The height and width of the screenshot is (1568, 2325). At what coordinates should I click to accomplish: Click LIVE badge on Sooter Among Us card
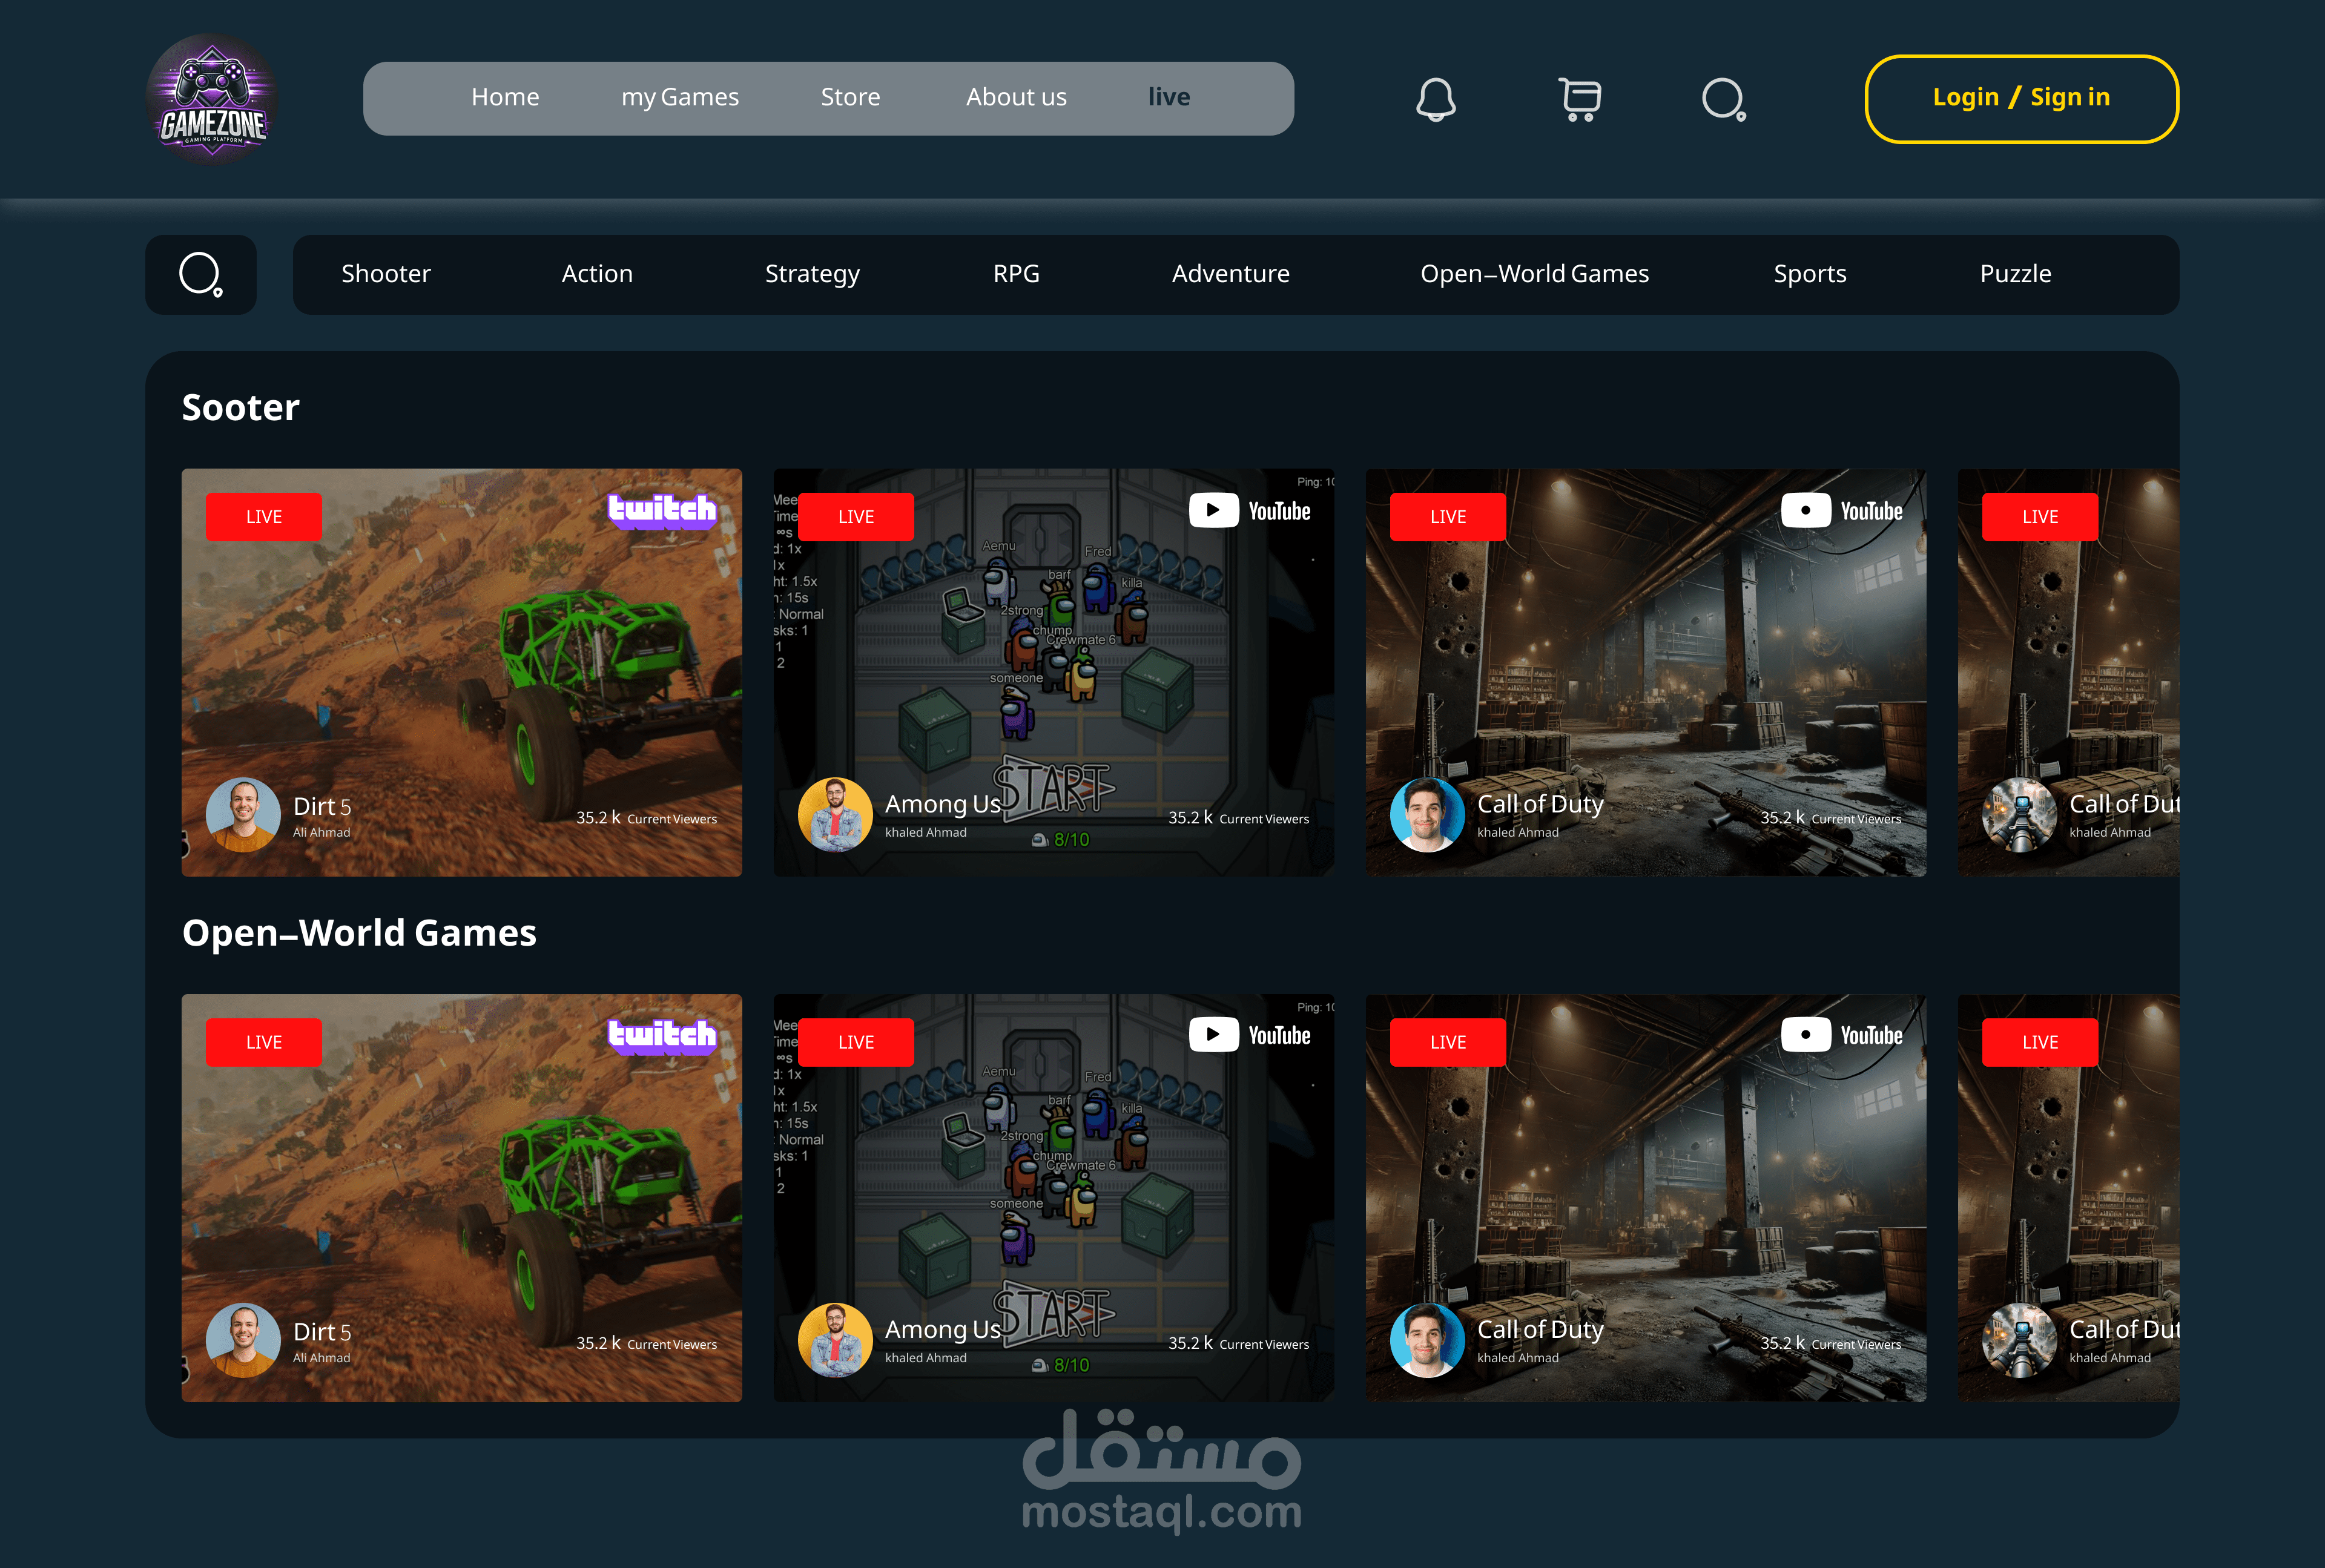856,517
